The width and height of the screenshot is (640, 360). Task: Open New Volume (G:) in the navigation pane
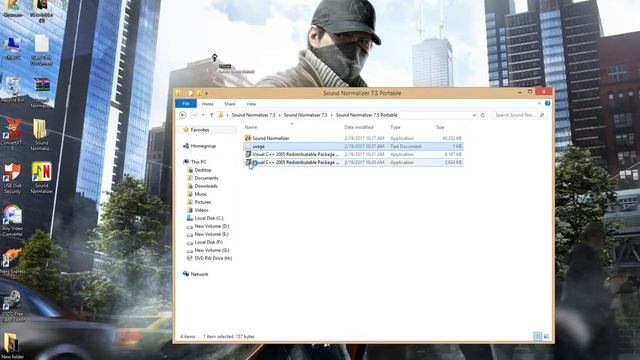[211, 250]
